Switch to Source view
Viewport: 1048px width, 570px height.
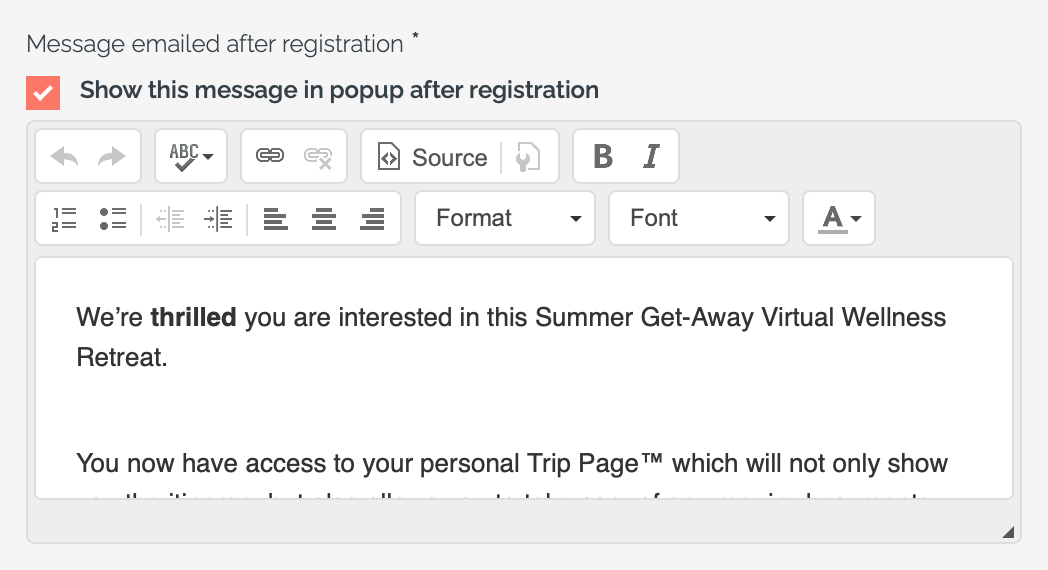pyautogui.click(x=432, y=157)
